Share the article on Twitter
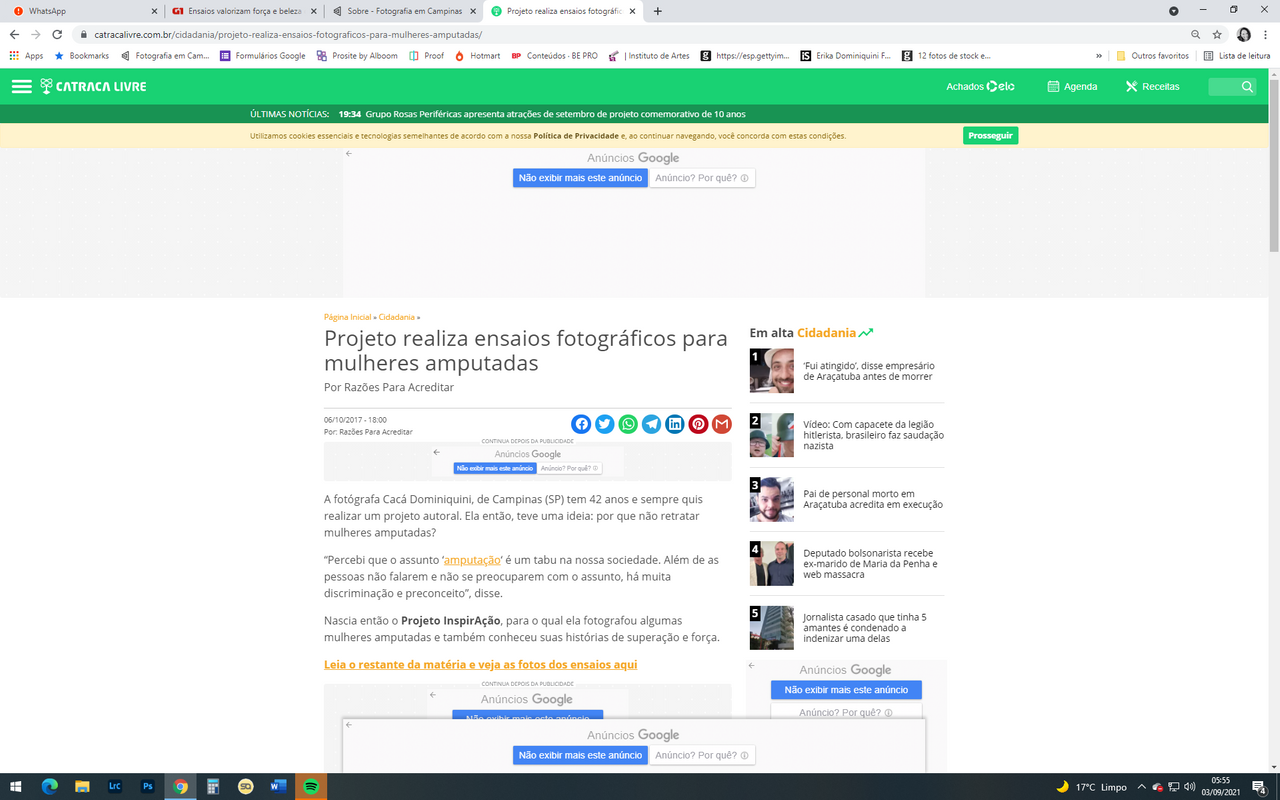The image size is (1280, 800). click(605, 424)
